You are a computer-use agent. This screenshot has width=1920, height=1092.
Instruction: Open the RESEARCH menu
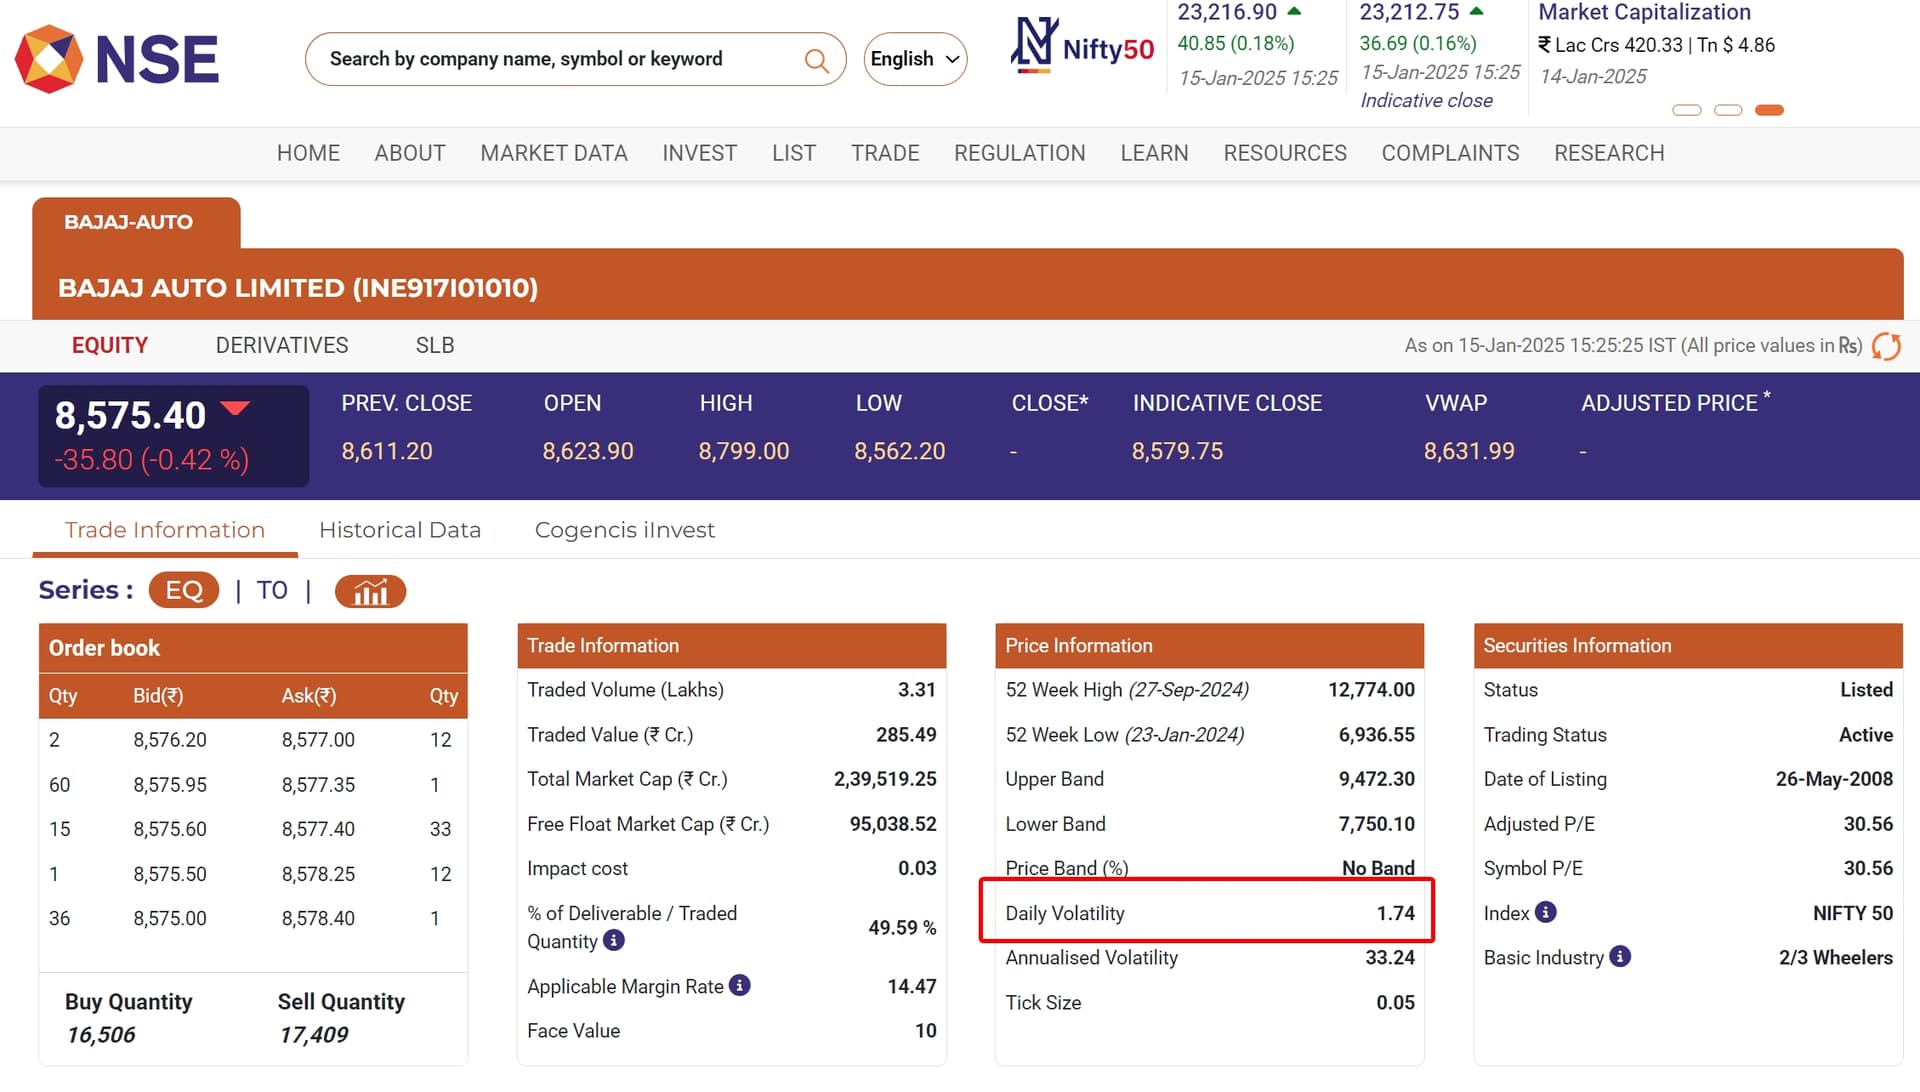1609,154
